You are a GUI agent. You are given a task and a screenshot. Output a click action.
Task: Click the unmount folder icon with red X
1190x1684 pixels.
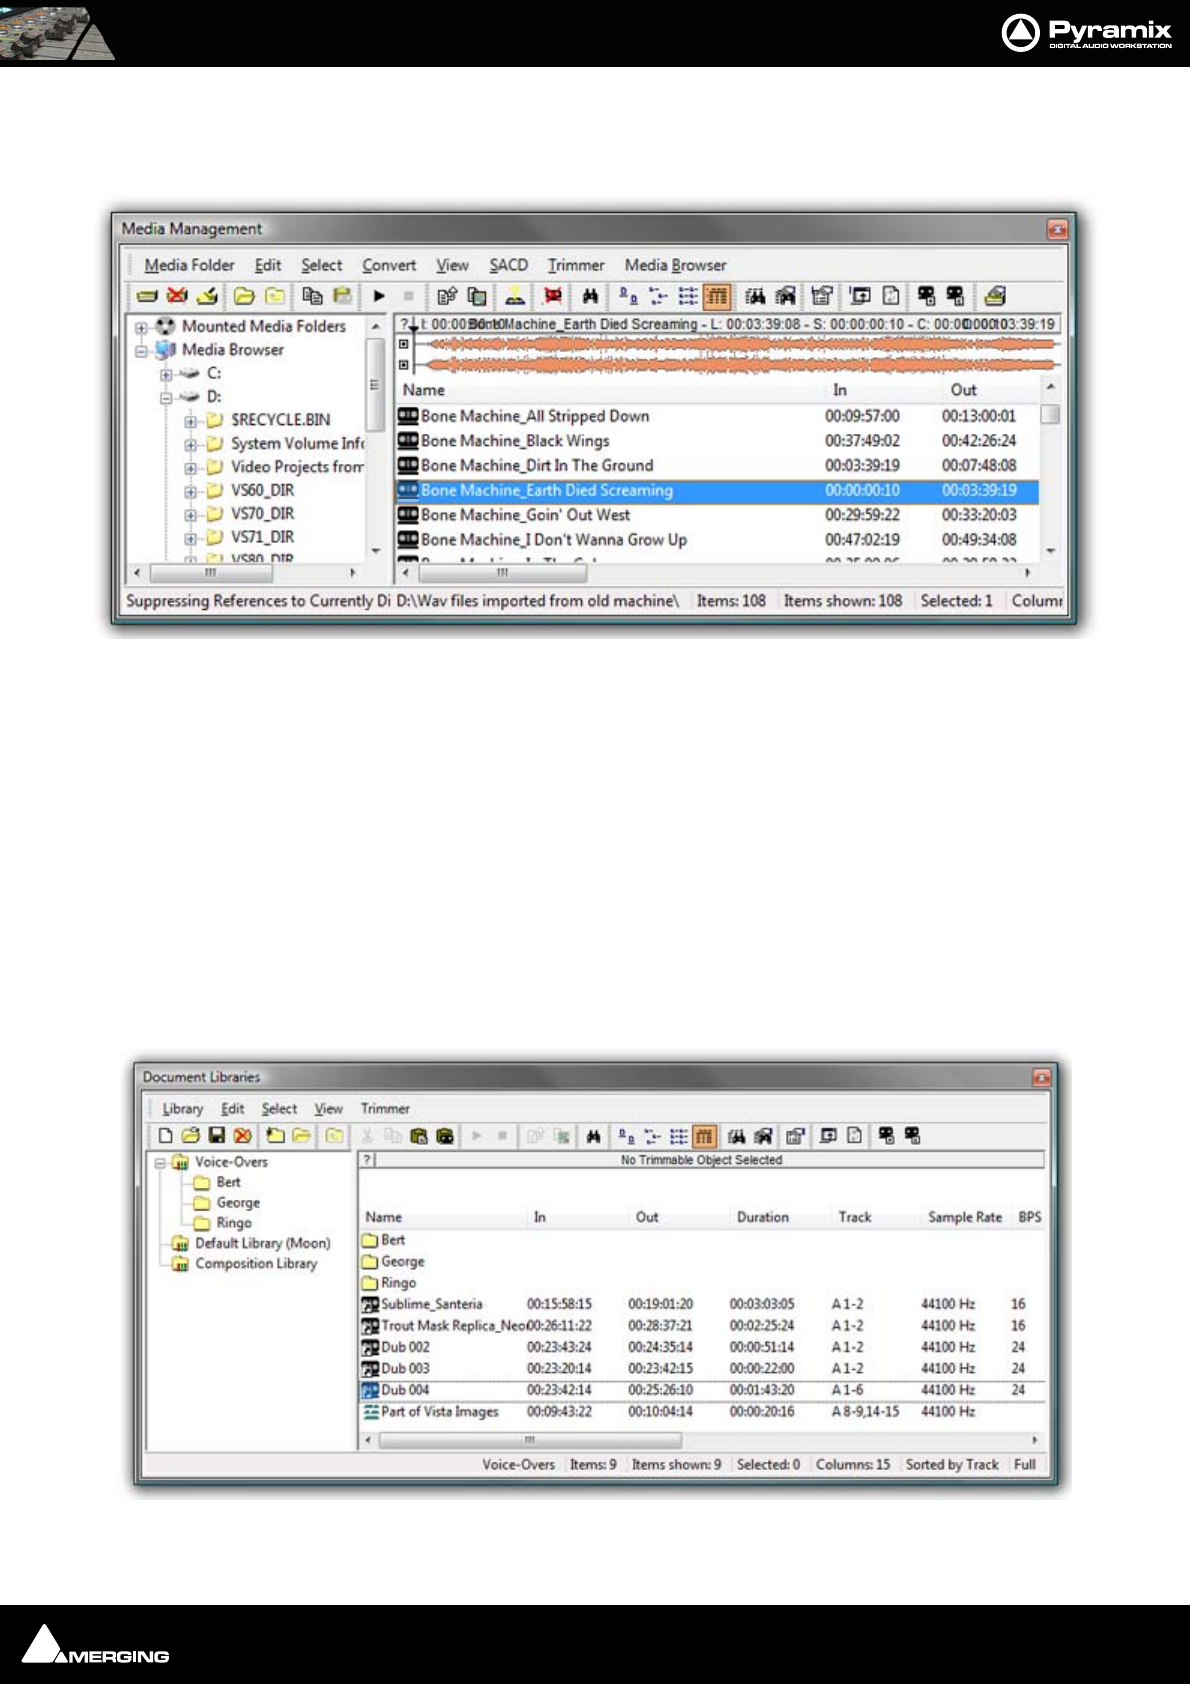pyautogui.click(x=177, y=296)
